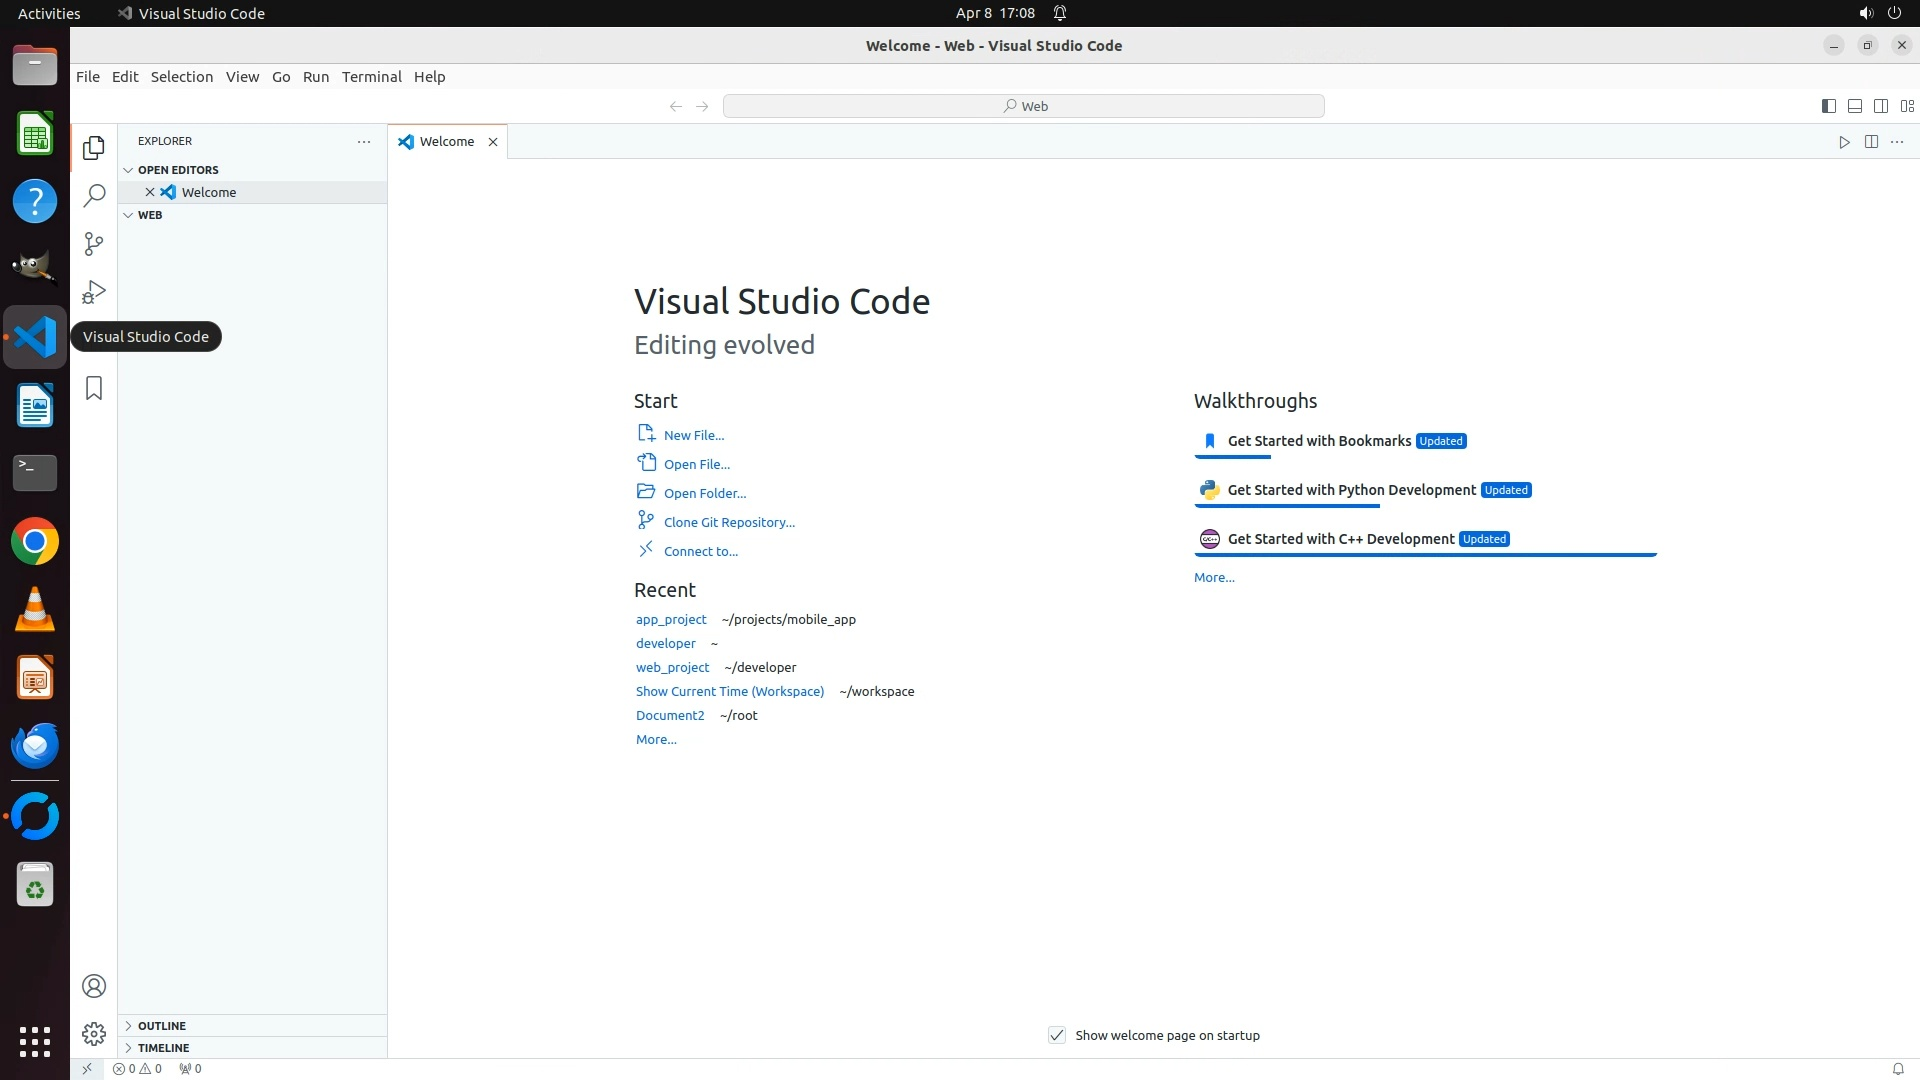1920x1080 pixels.
Task: Click the Web command center search box
Action: pyautogui.click(x=1023, y=106)
